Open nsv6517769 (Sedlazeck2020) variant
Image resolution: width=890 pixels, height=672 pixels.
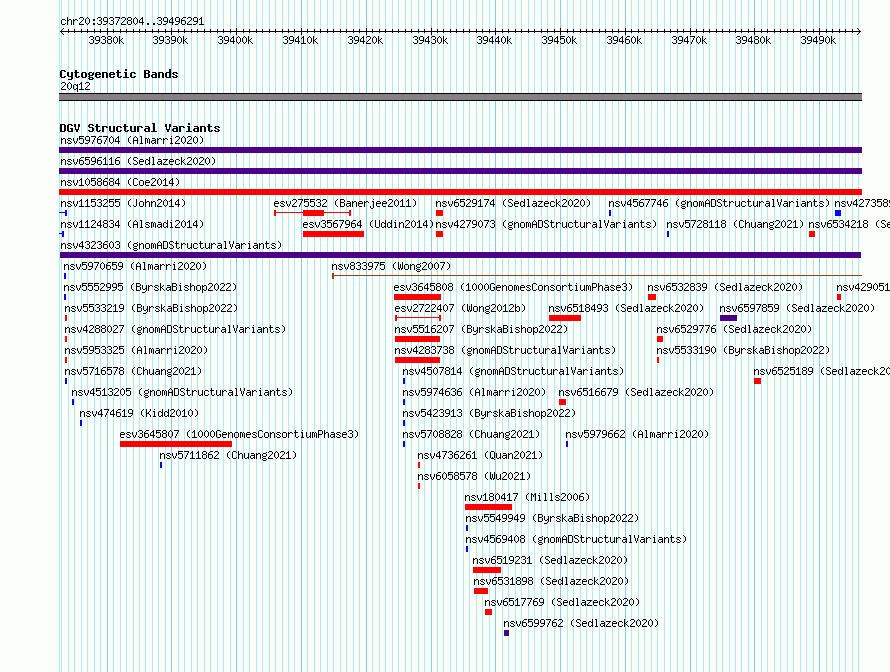click(x=562, y=602)
